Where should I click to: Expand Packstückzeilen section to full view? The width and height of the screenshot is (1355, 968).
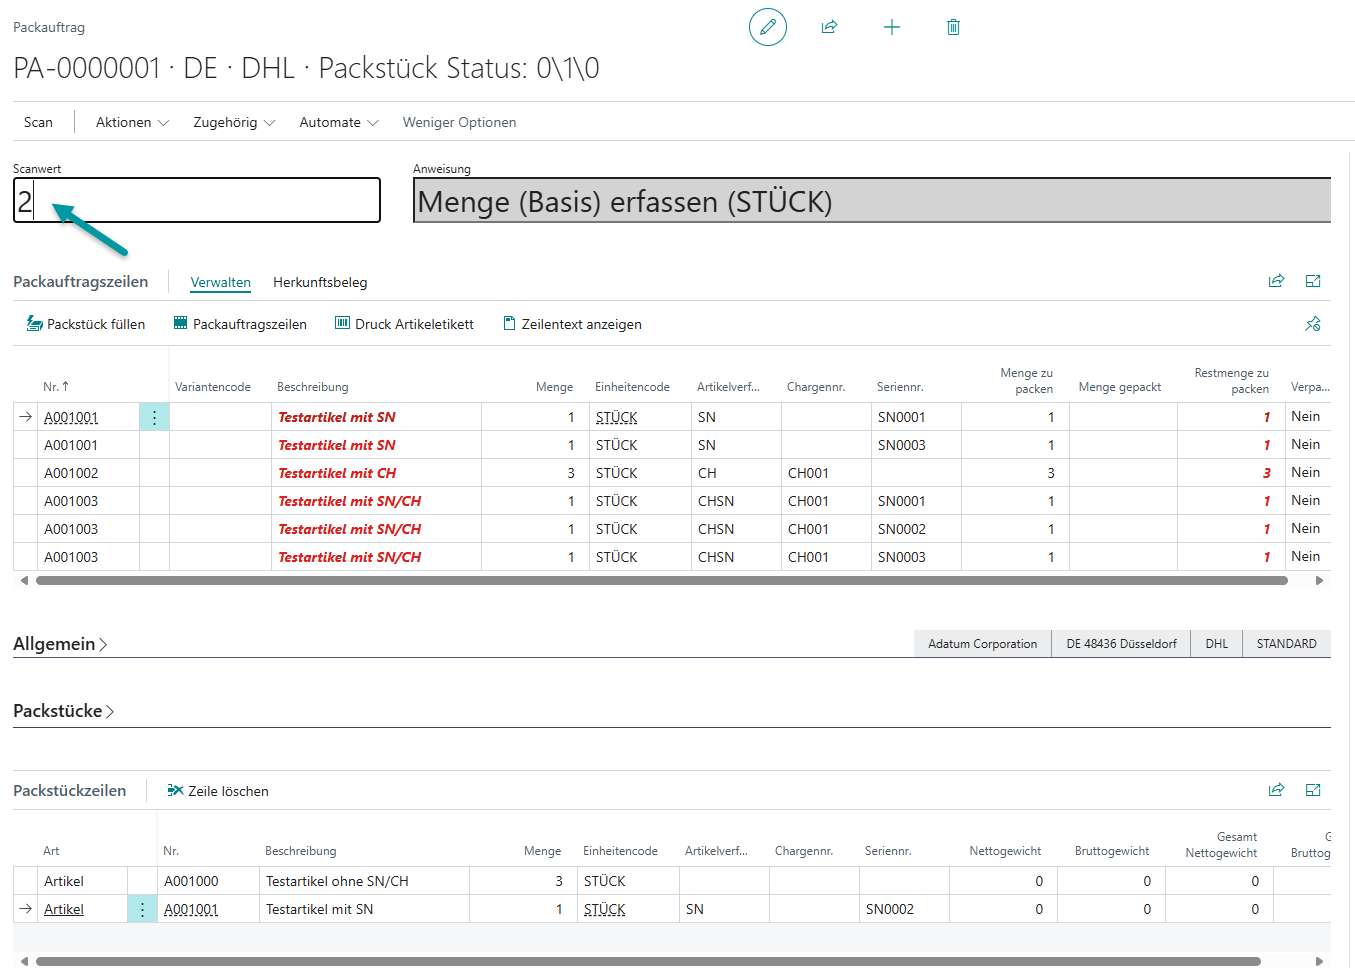1313,790
